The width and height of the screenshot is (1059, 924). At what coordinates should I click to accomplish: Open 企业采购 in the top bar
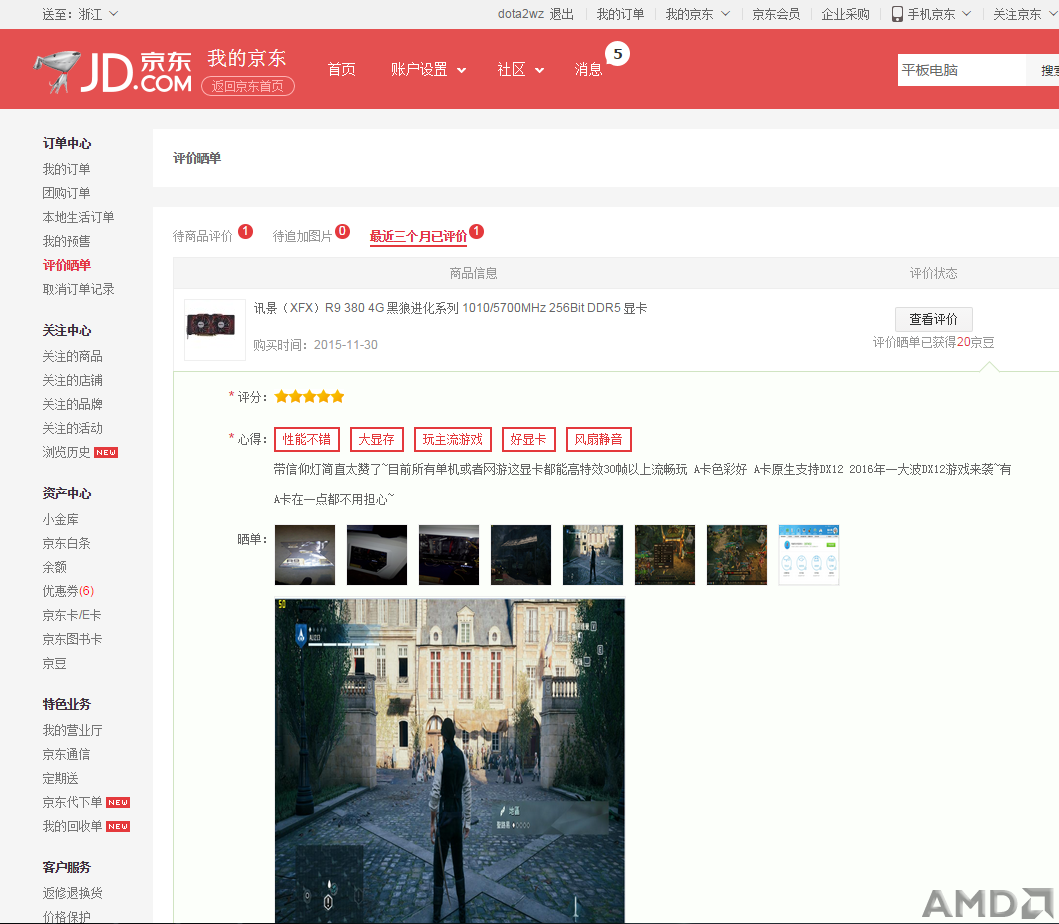pos(846,14)
